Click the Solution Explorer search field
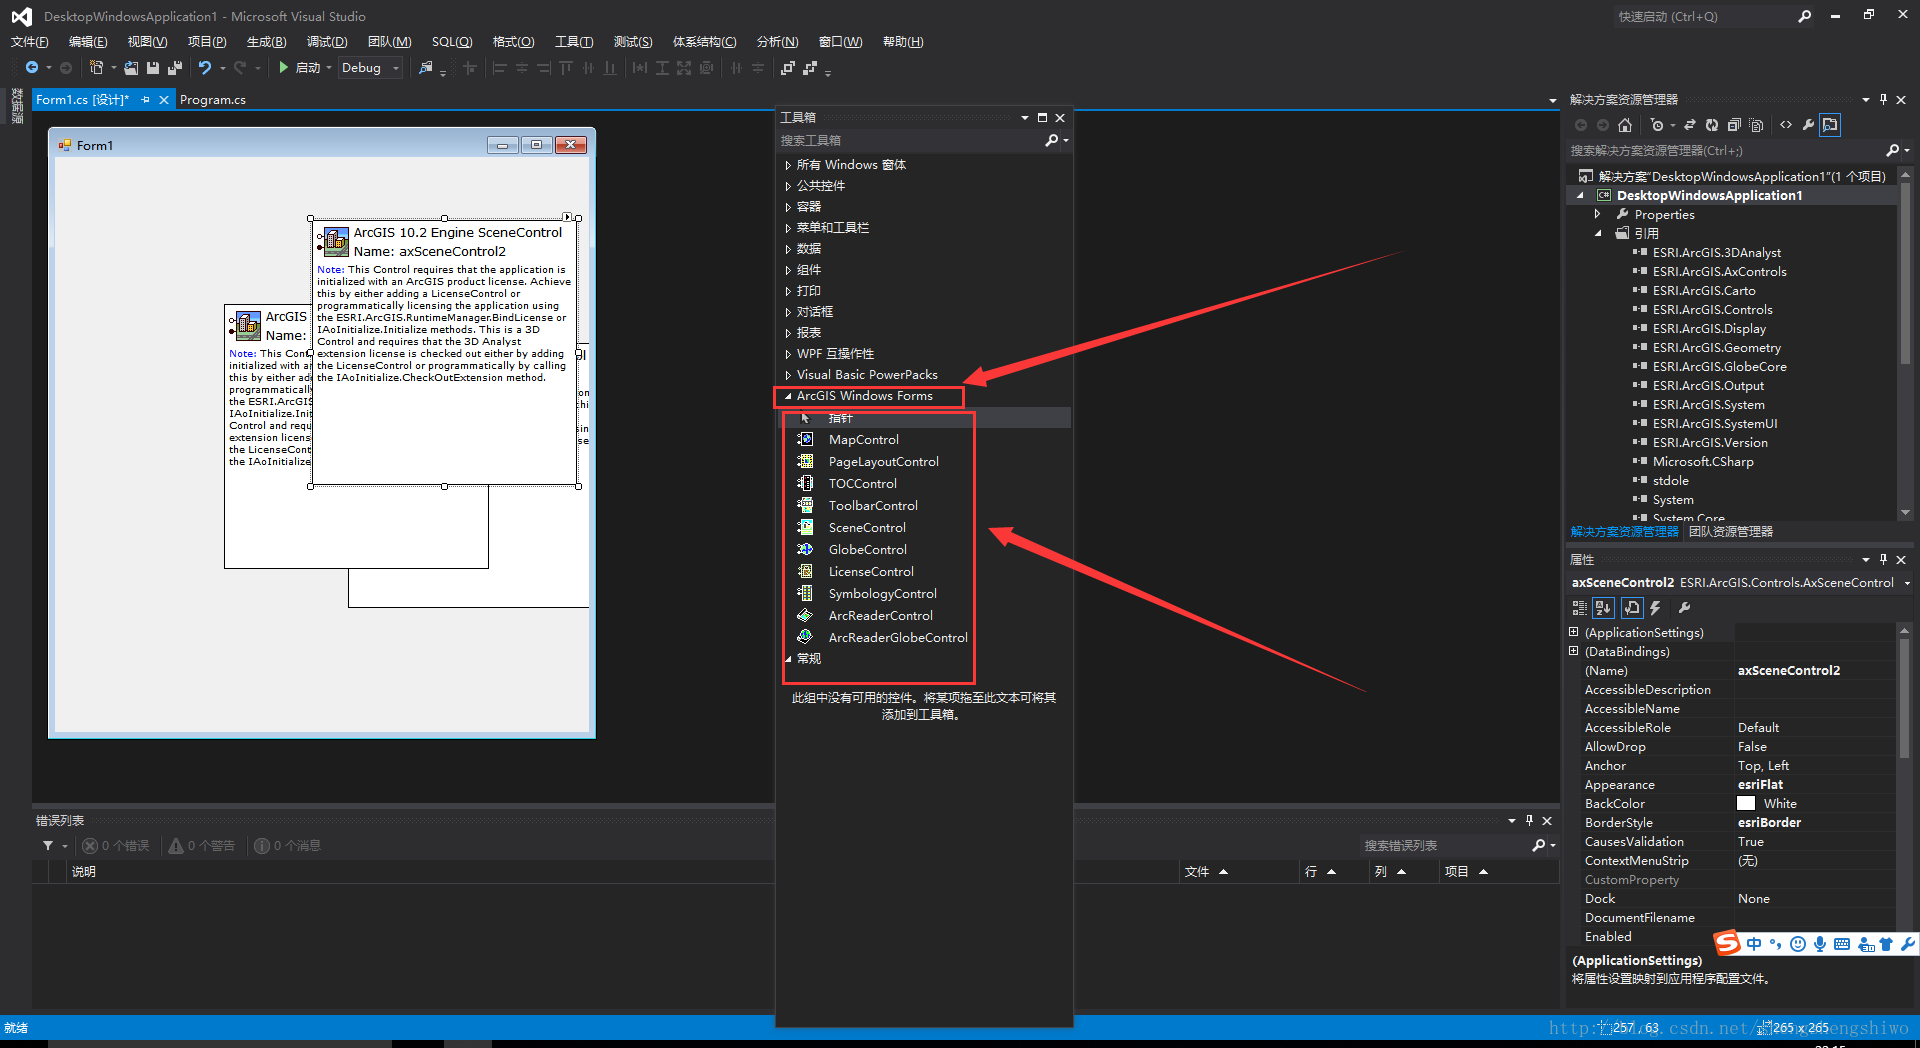 [x=1725, y=151]
